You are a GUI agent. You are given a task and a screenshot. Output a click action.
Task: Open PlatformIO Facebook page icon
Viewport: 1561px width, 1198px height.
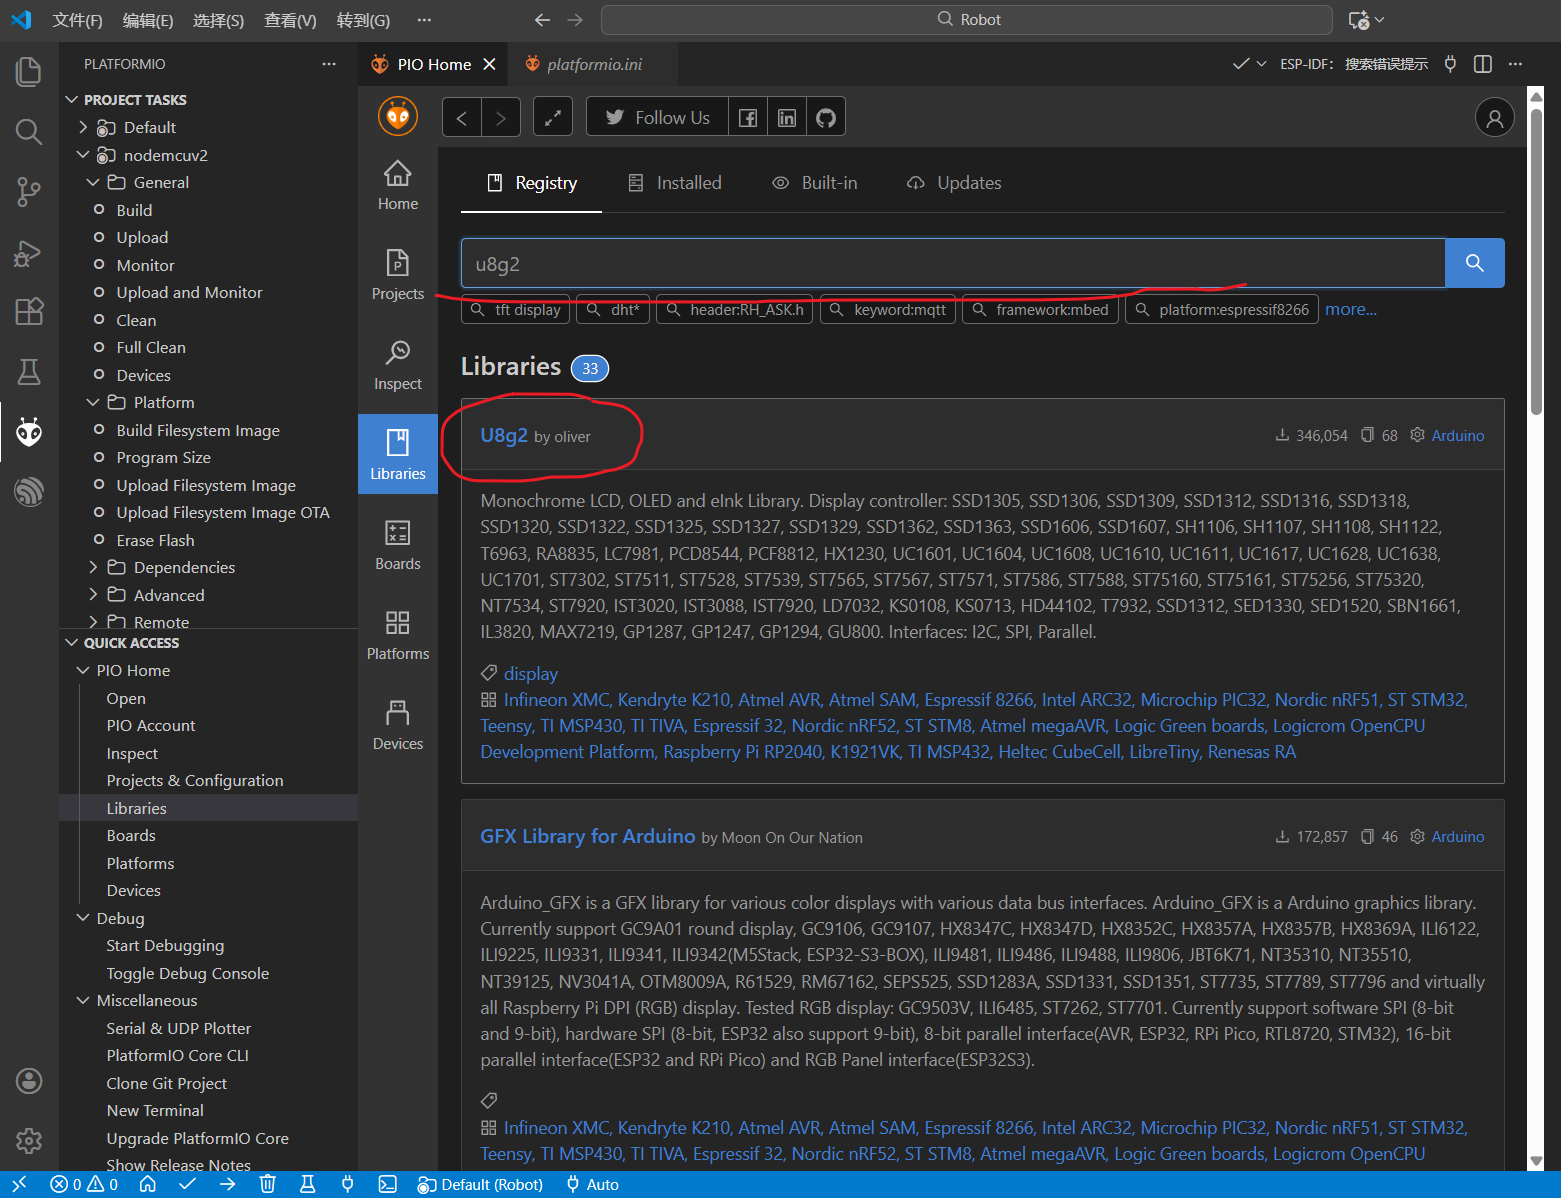click(x=748, y=118)
